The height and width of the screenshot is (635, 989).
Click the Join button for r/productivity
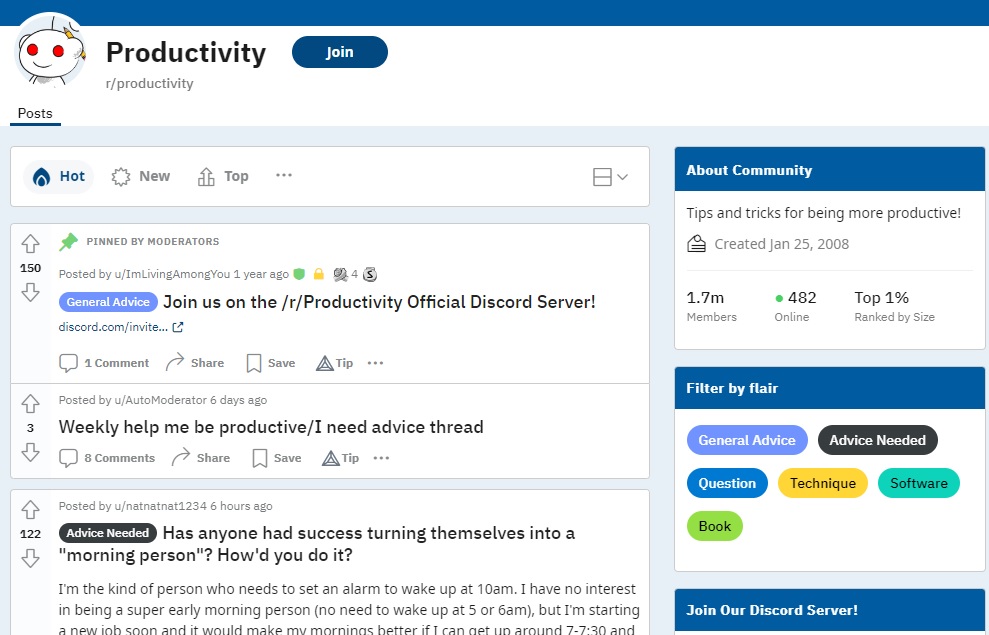click(339, 52)
